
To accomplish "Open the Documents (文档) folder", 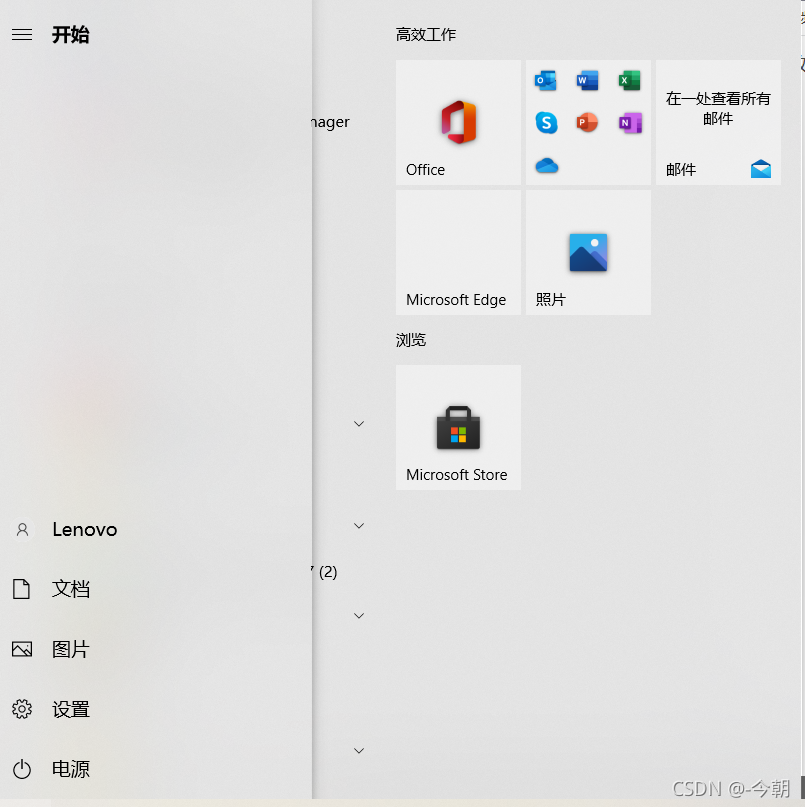I will [x=156, y=589].
